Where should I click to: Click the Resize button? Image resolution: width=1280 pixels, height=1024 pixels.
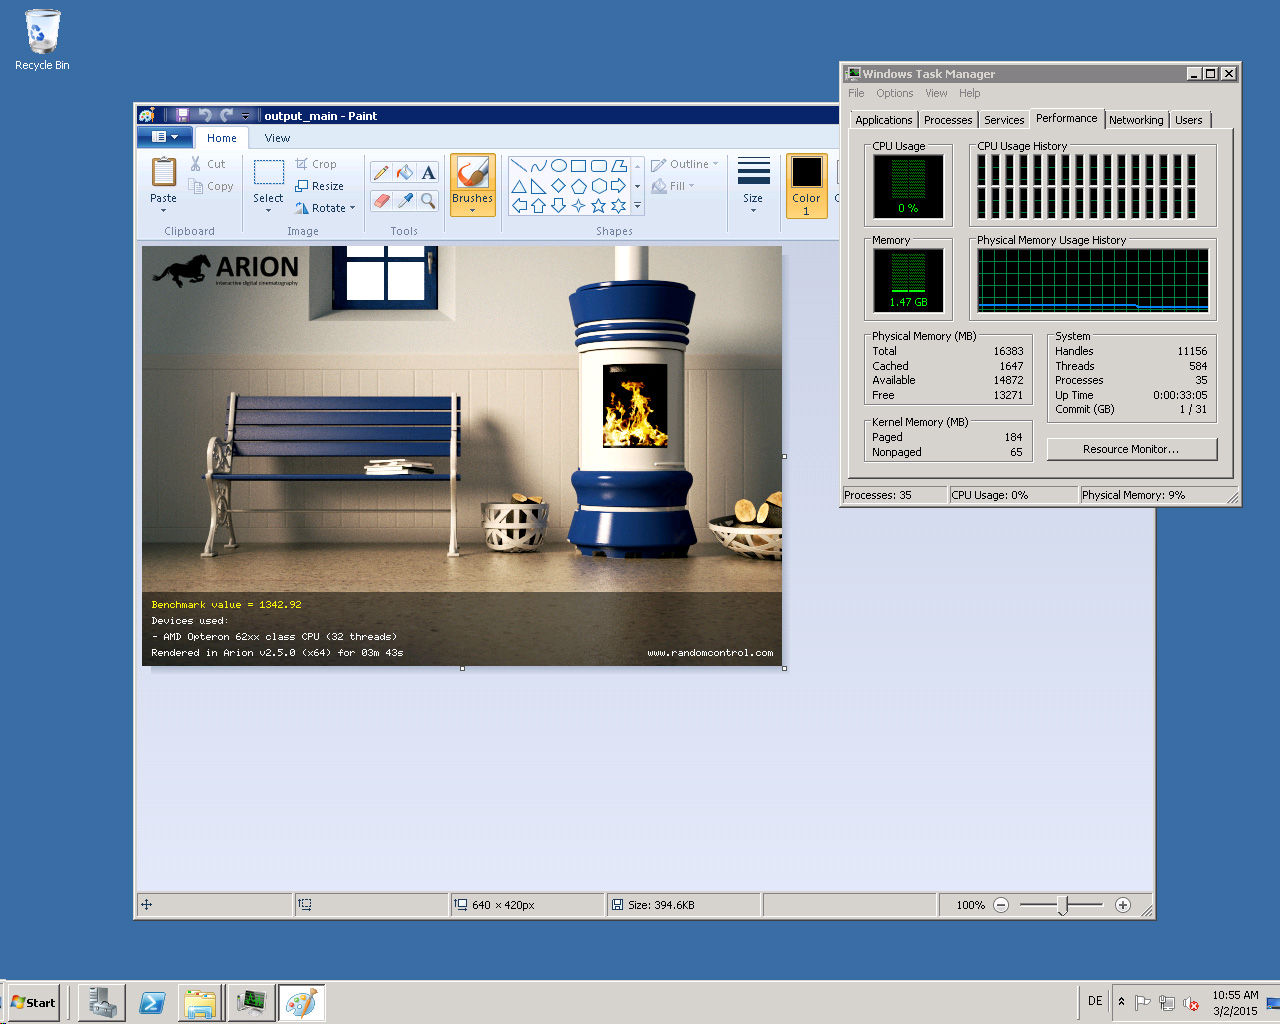coord(319,186)
